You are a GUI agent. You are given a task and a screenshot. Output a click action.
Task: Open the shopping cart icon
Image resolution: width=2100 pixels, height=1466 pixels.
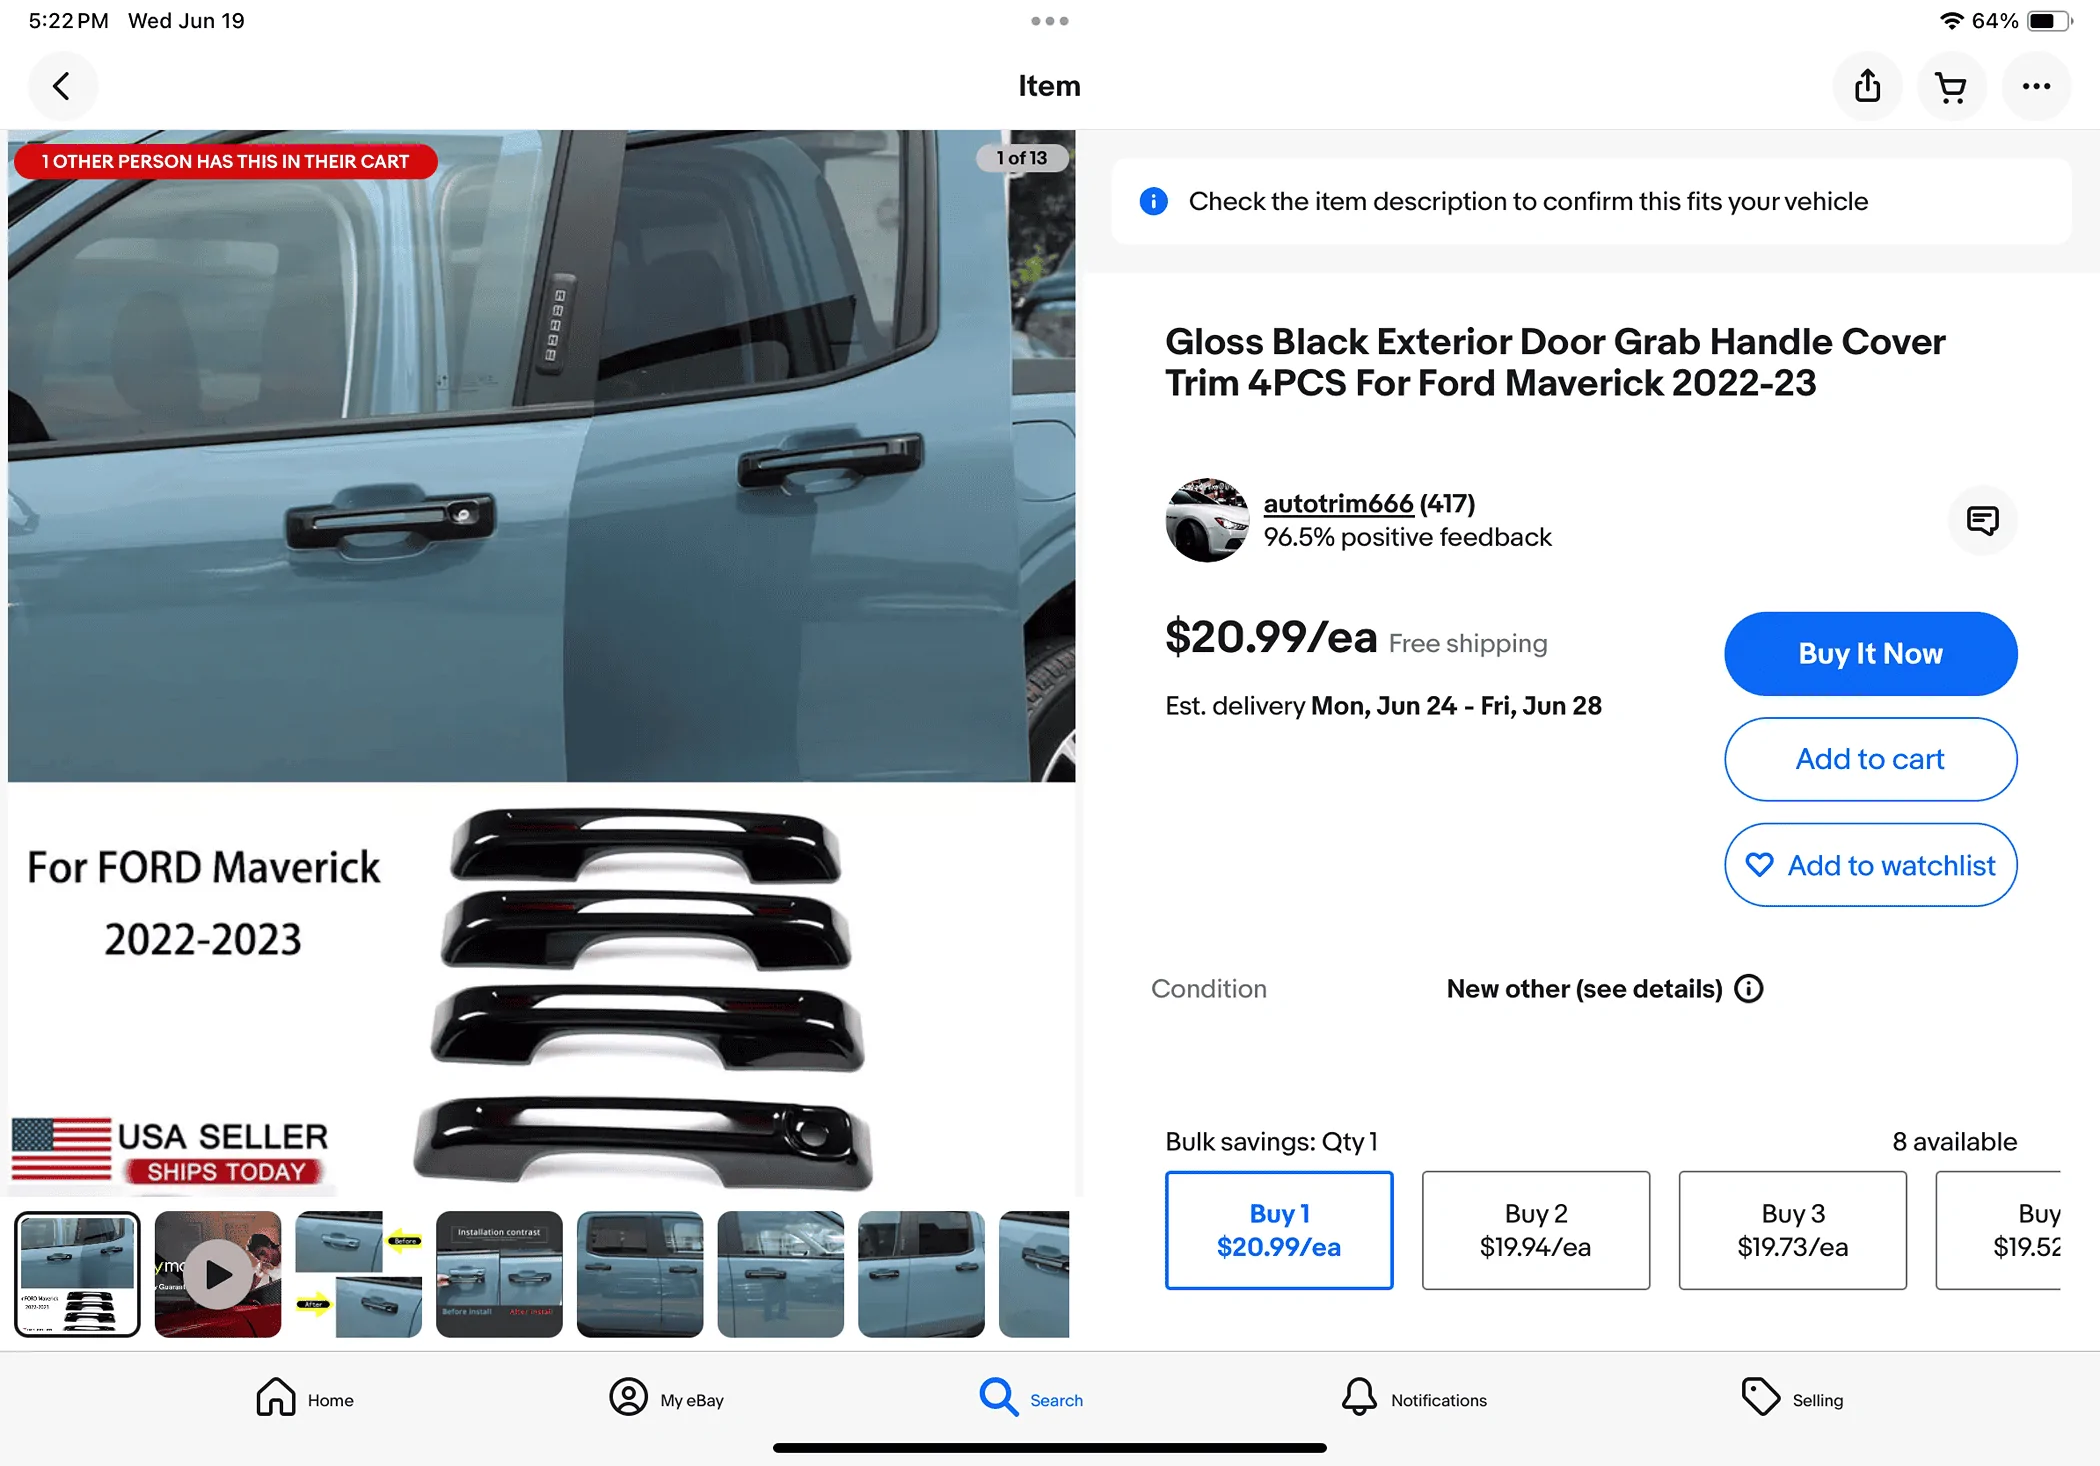pos(1951,86)
